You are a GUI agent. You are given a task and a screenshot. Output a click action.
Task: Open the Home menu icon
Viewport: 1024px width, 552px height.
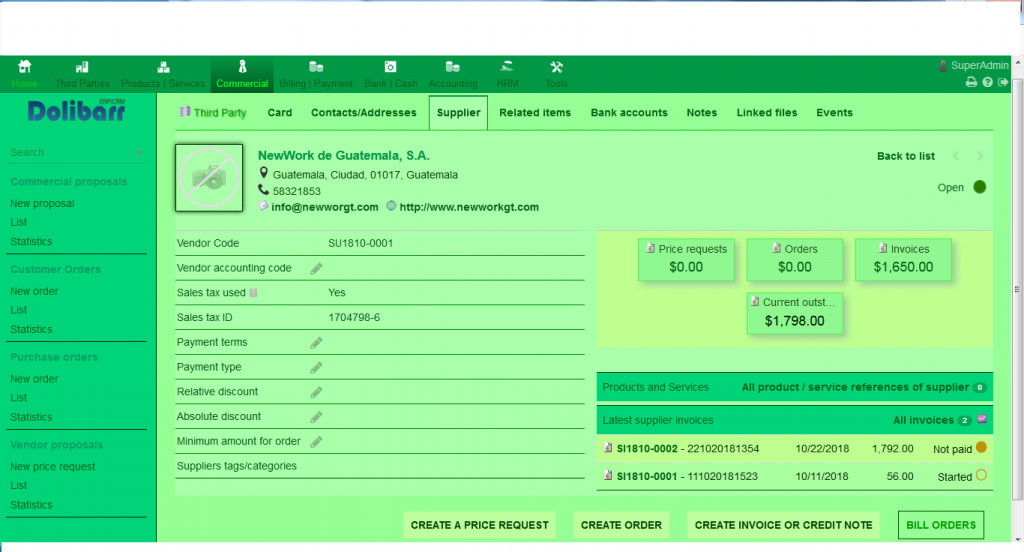[25, 67]
